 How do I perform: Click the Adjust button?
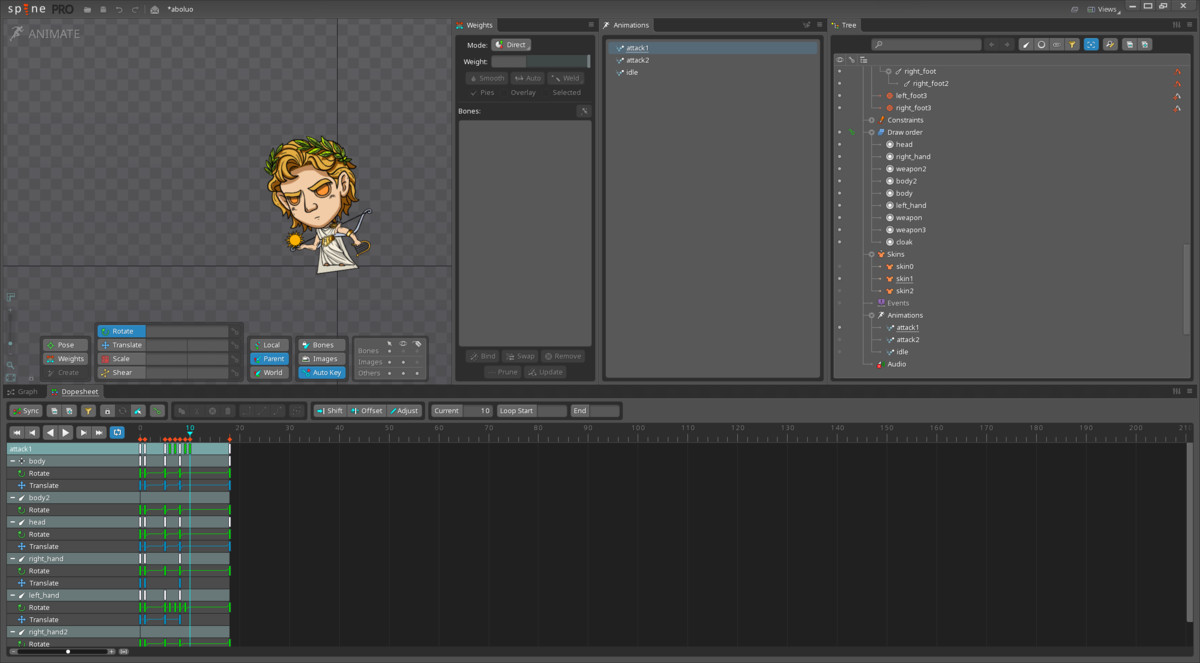pos(404,411)
